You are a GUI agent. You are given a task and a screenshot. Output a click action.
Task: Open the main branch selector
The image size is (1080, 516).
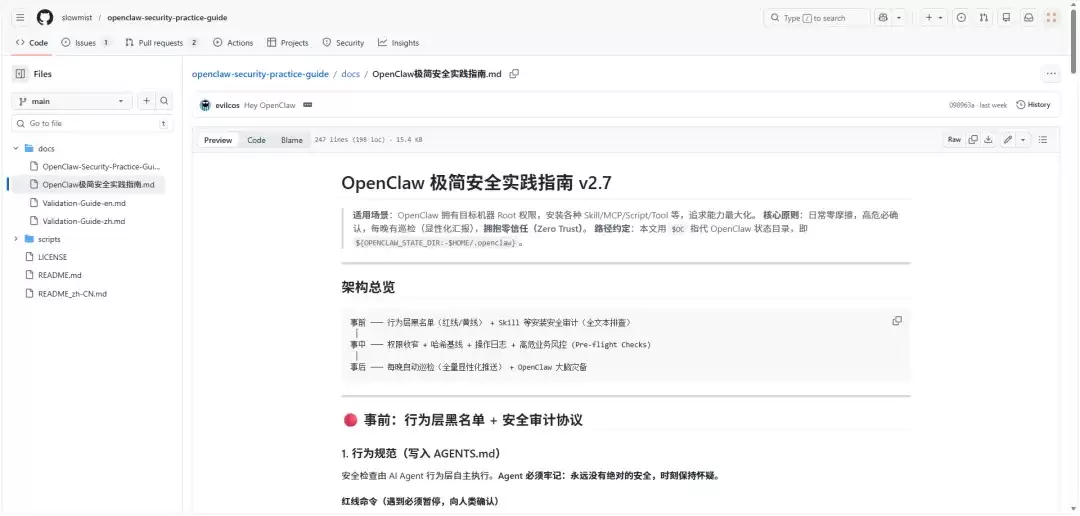coord(72,101)
